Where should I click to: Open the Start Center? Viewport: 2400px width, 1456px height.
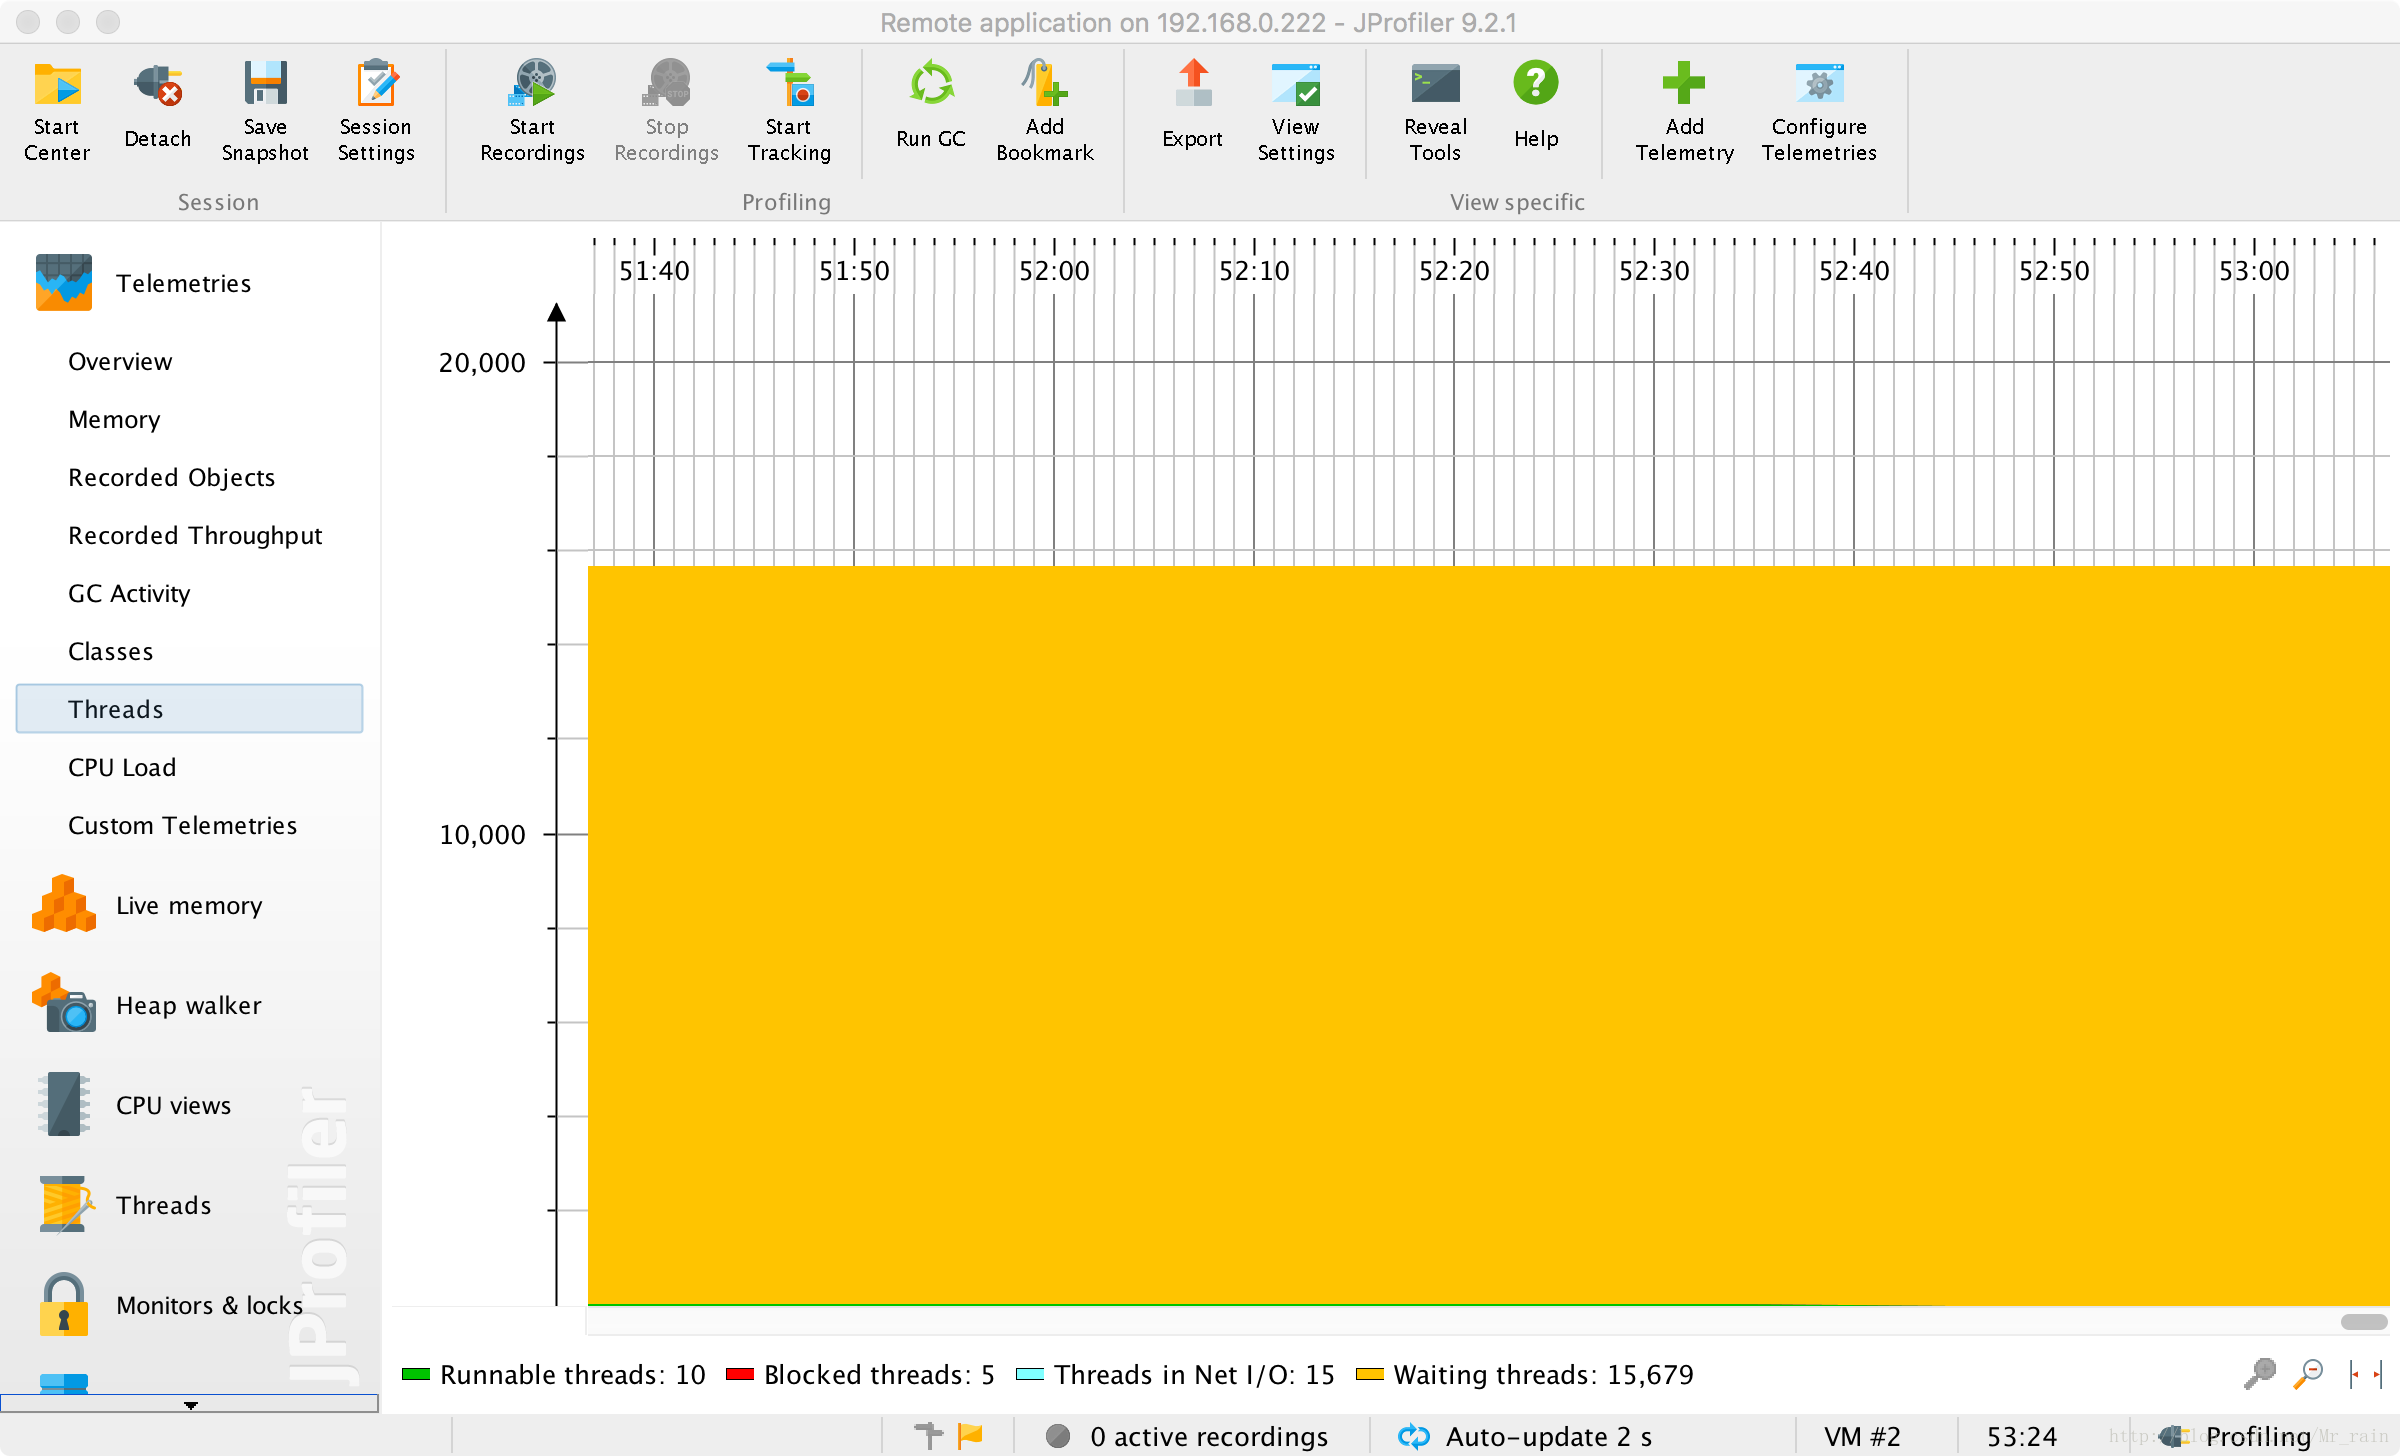point(57,110)
